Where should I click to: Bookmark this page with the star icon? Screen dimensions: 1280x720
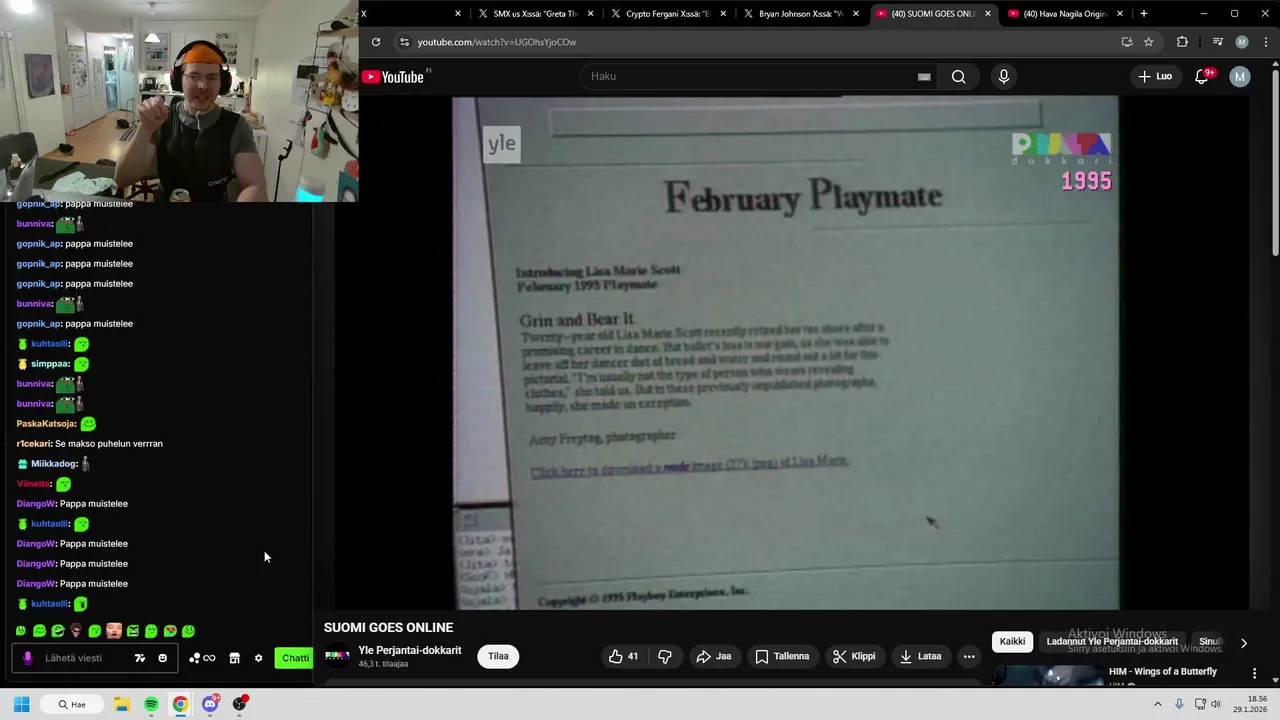click(1148, 42)
